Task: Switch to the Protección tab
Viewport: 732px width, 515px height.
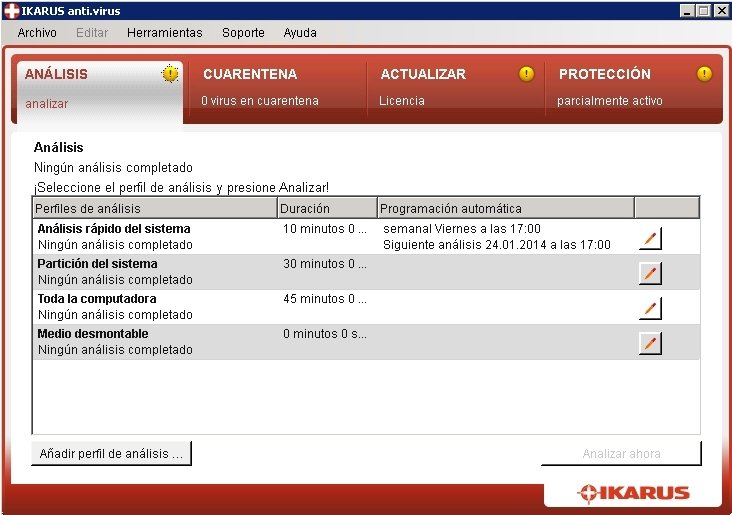Action: pyautogui.click(x=633, y=87)
